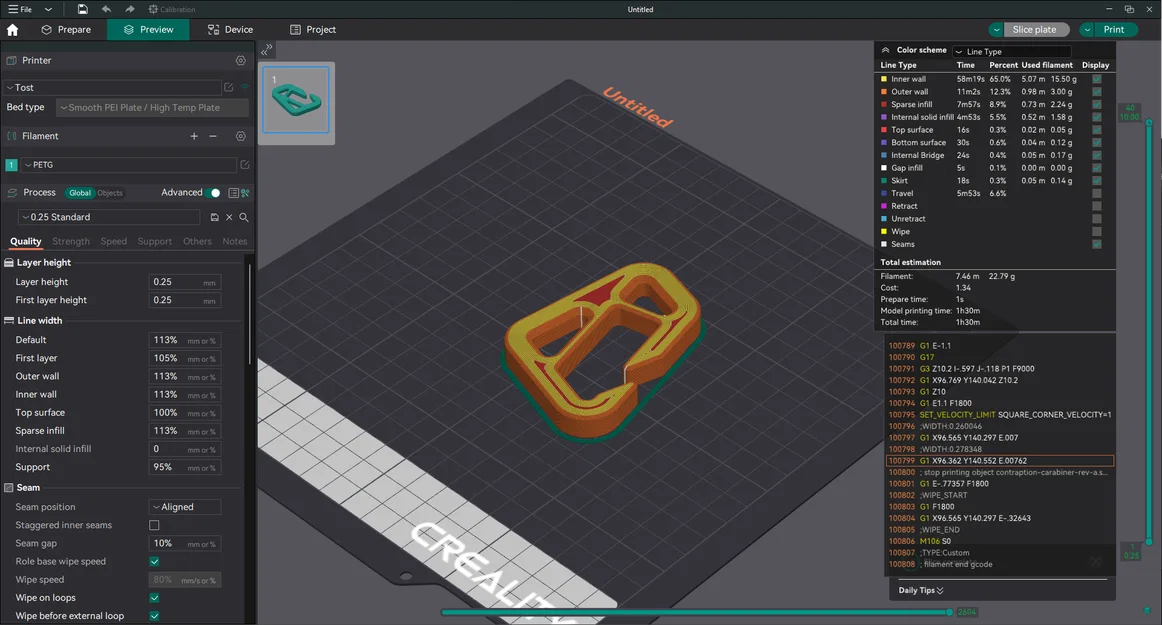Search process settings with magnifier icon

click(x=244, y=217)
